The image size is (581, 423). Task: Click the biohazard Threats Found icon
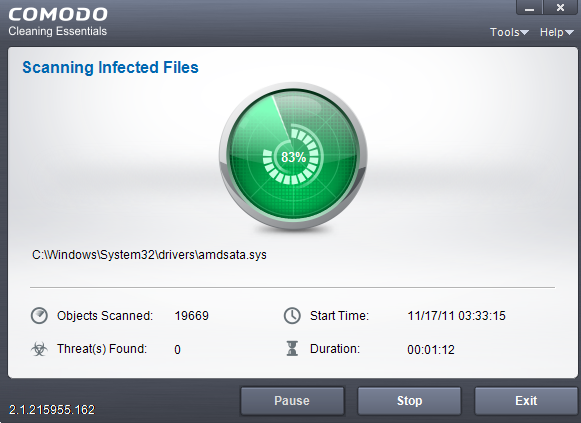tap(39, 349)
